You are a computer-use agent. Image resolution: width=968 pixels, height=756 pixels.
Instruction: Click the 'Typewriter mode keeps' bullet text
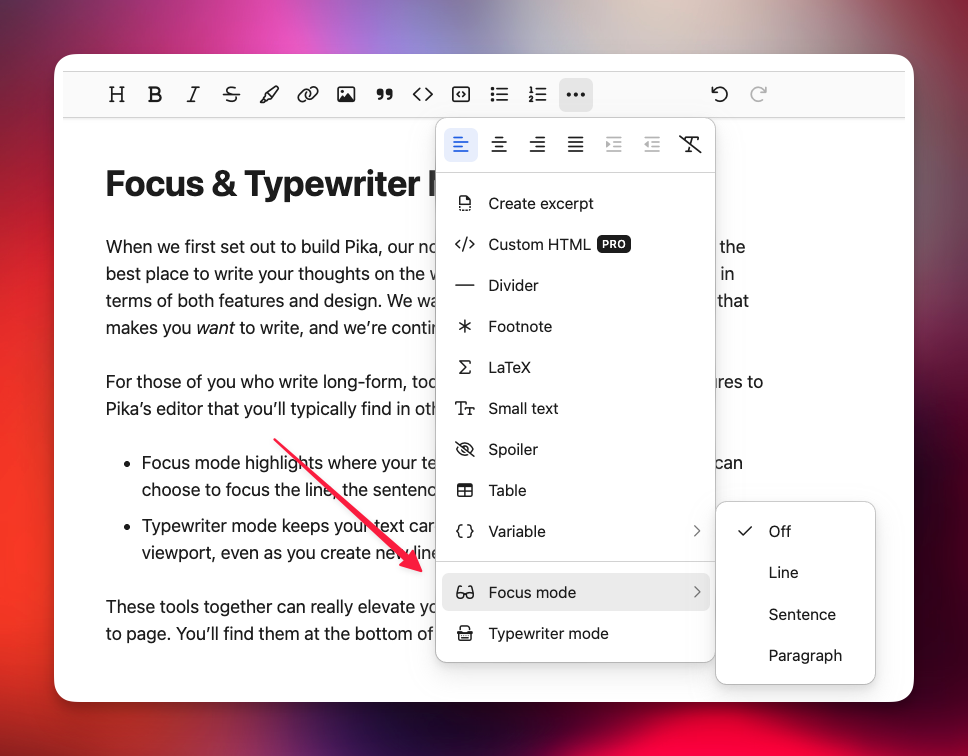tap(288, 539)
